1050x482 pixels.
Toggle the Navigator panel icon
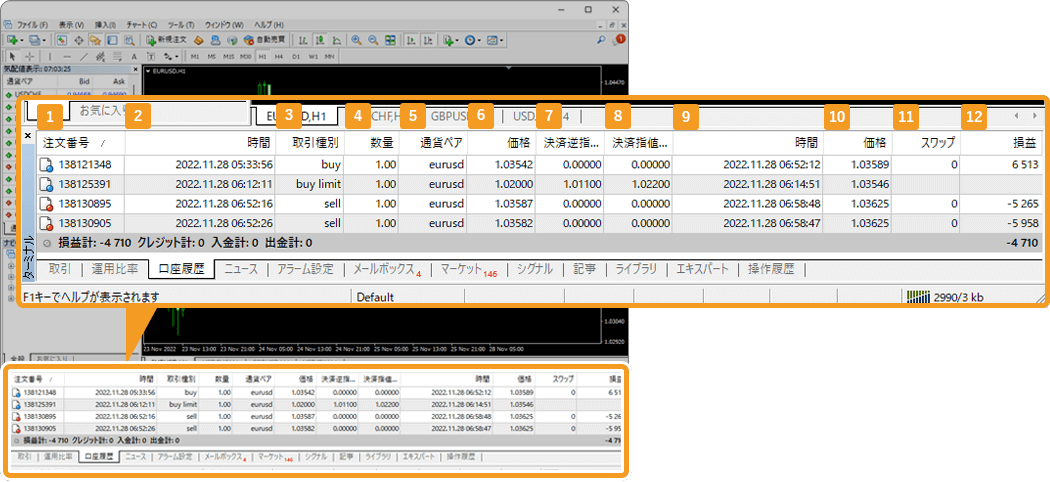point(96,40)
